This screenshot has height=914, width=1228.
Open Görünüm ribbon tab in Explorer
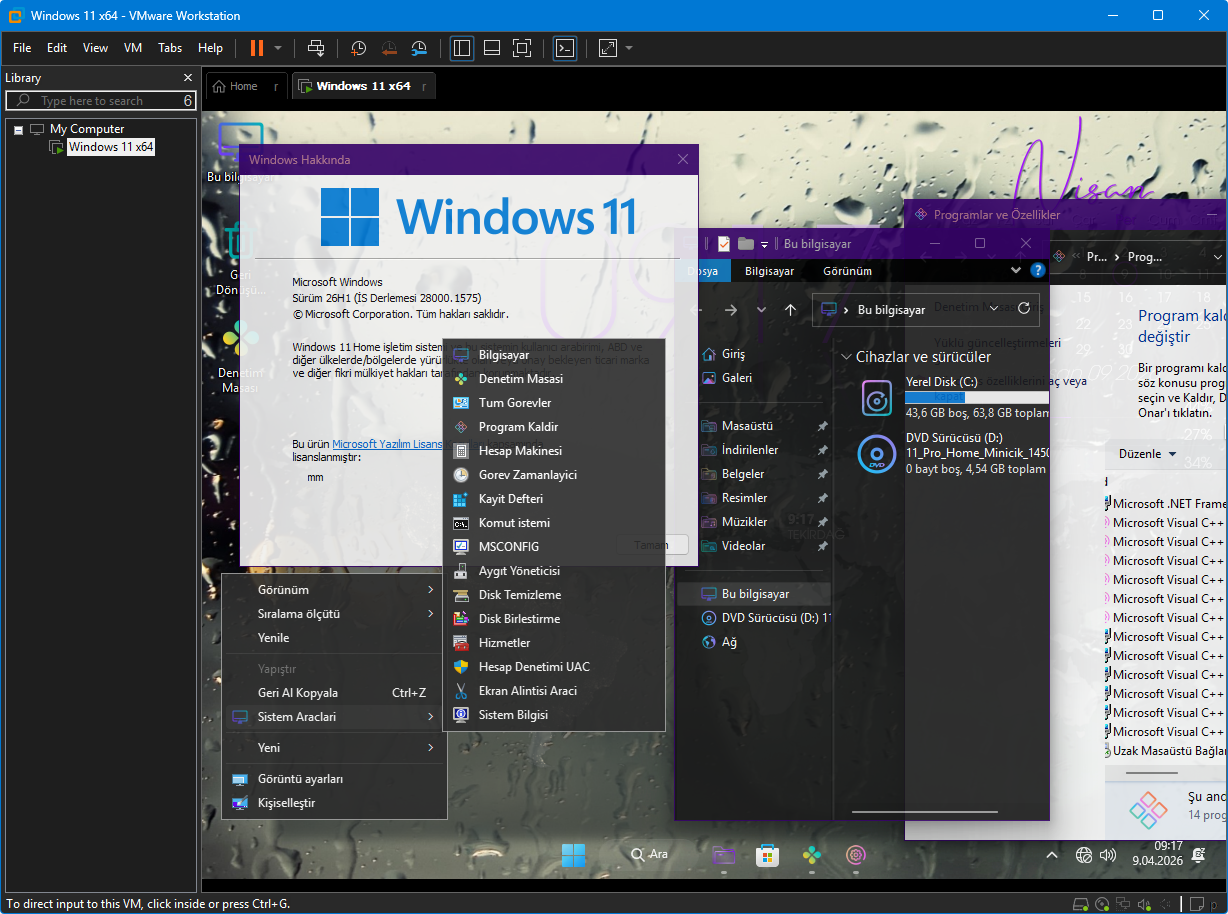click(x=847, y=271)
